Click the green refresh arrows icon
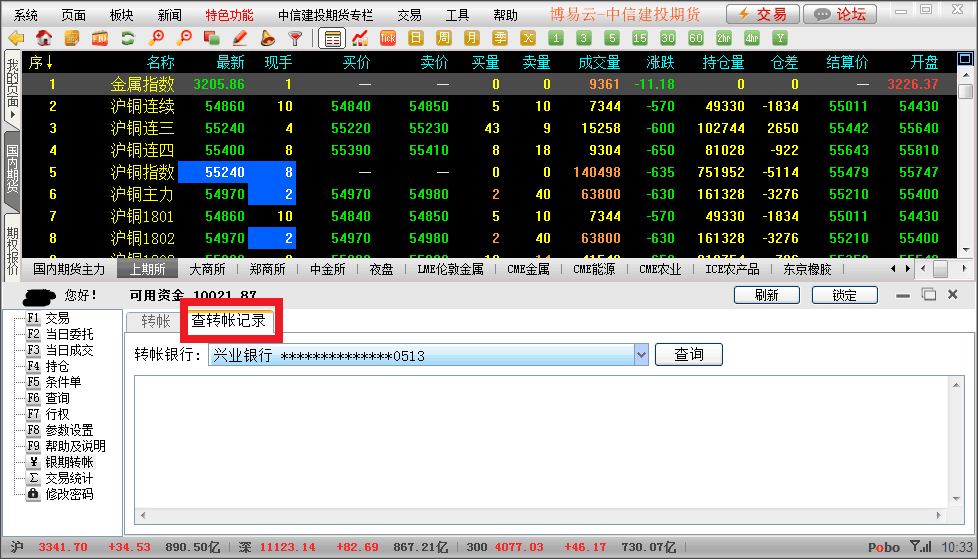 tap(127, 39)
